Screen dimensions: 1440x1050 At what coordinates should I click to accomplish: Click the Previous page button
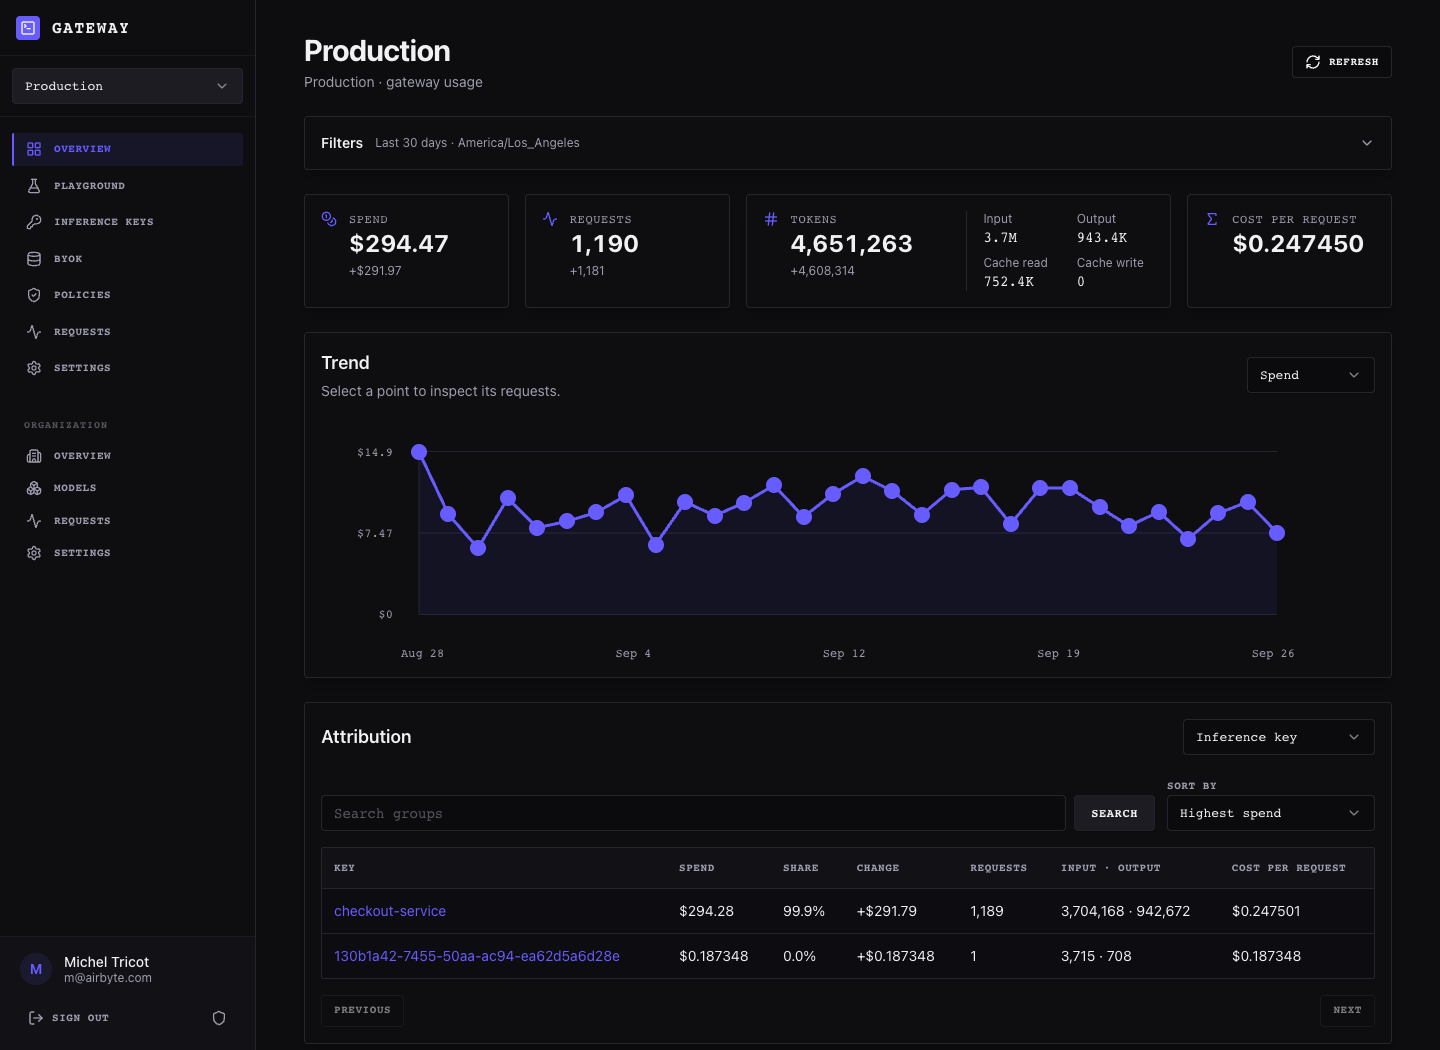362,1010
